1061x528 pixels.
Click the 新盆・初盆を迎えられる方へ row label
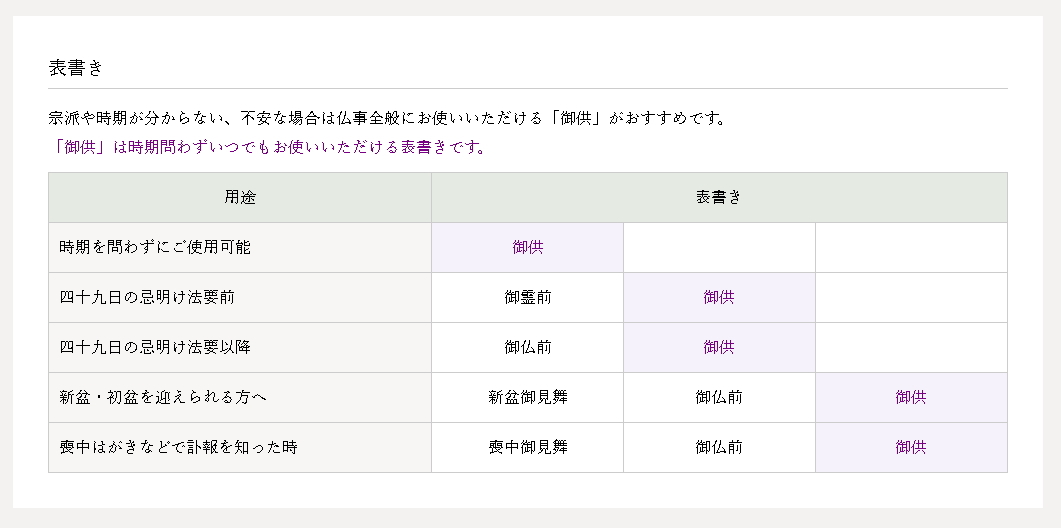coord(163,397)
